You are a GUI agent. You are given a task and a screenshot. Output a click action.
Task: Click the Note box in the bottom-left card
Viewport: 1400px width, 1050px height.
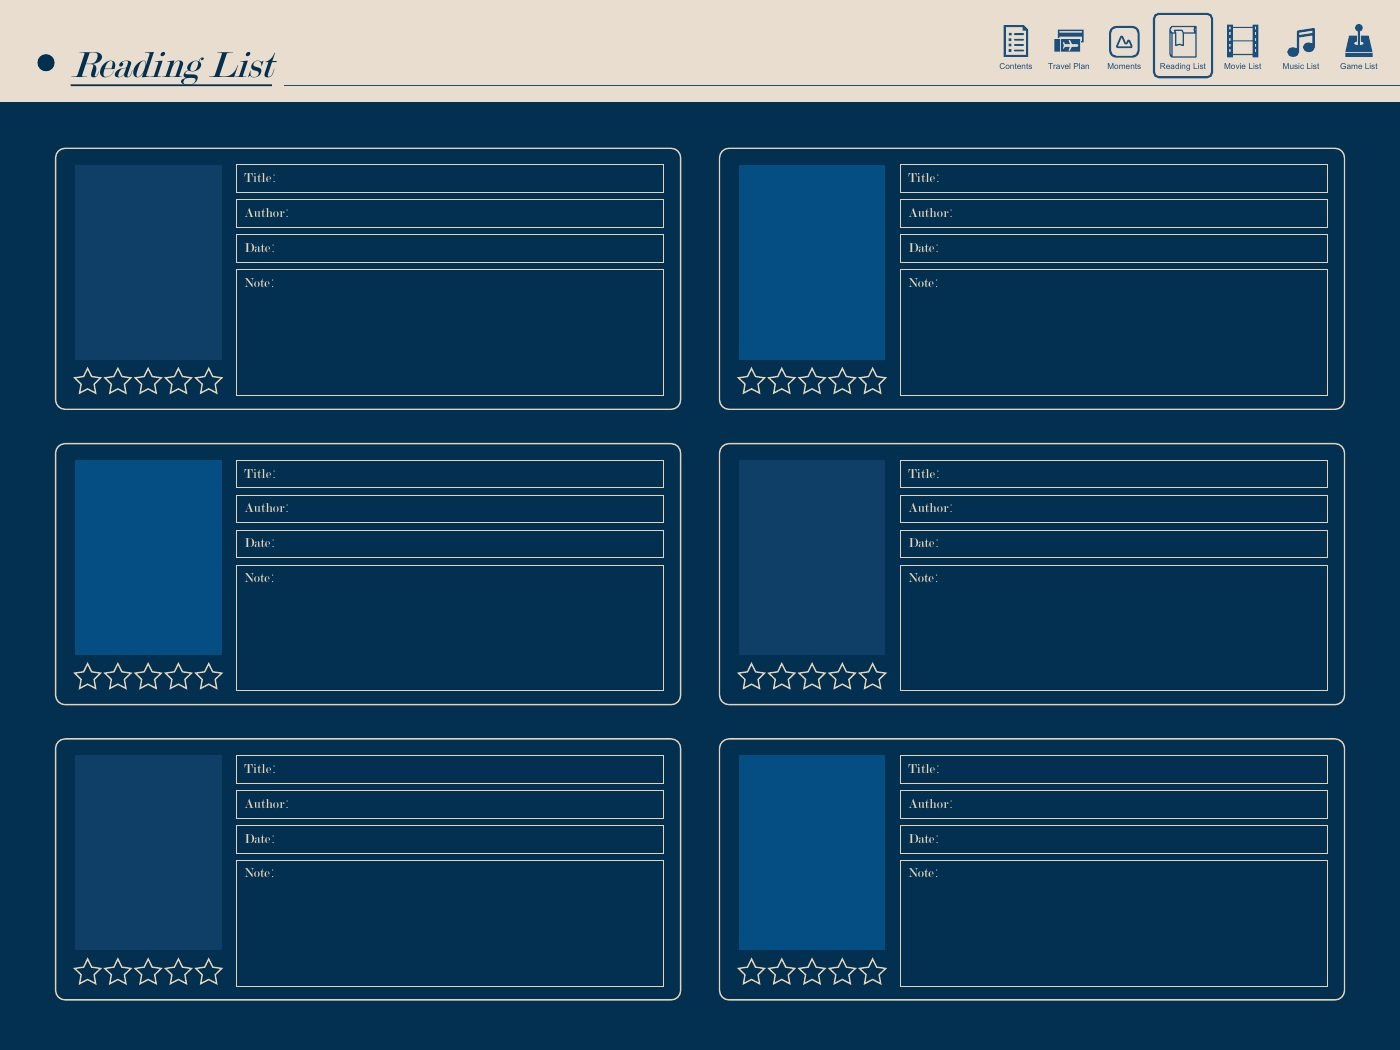(x=450, y=923)
